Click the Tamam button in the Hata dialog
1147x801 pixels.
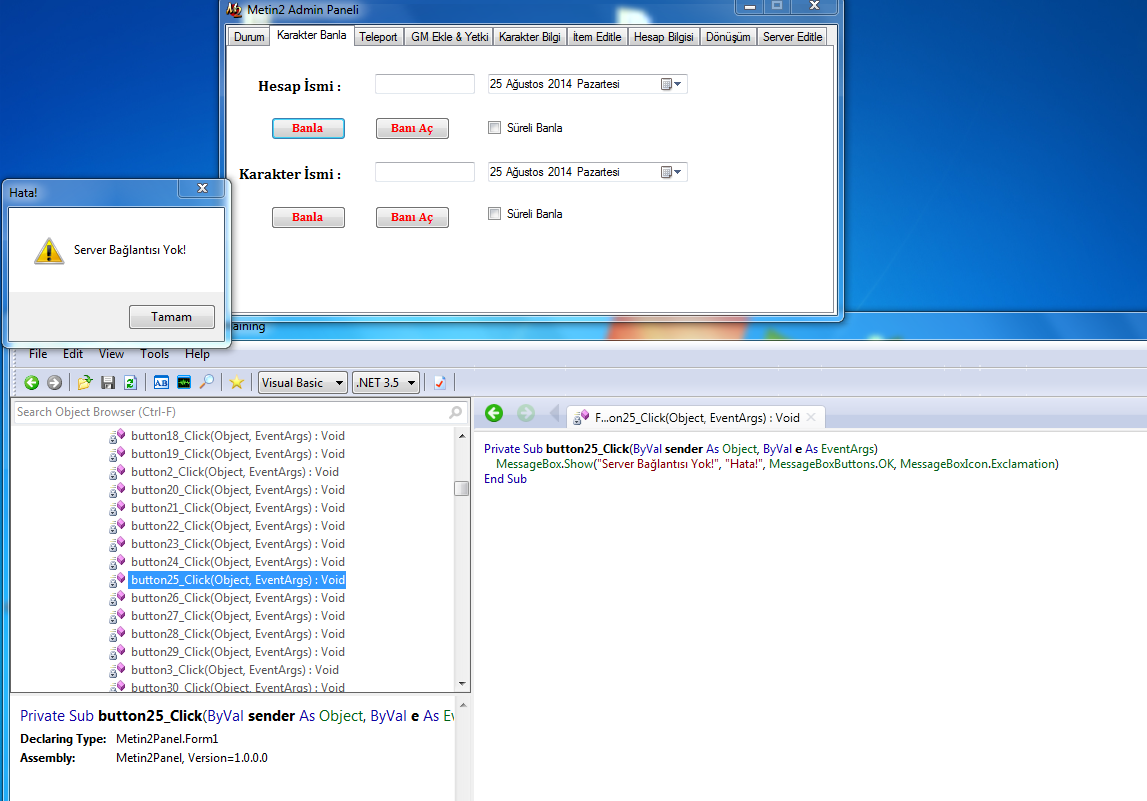tap(172, 317)
